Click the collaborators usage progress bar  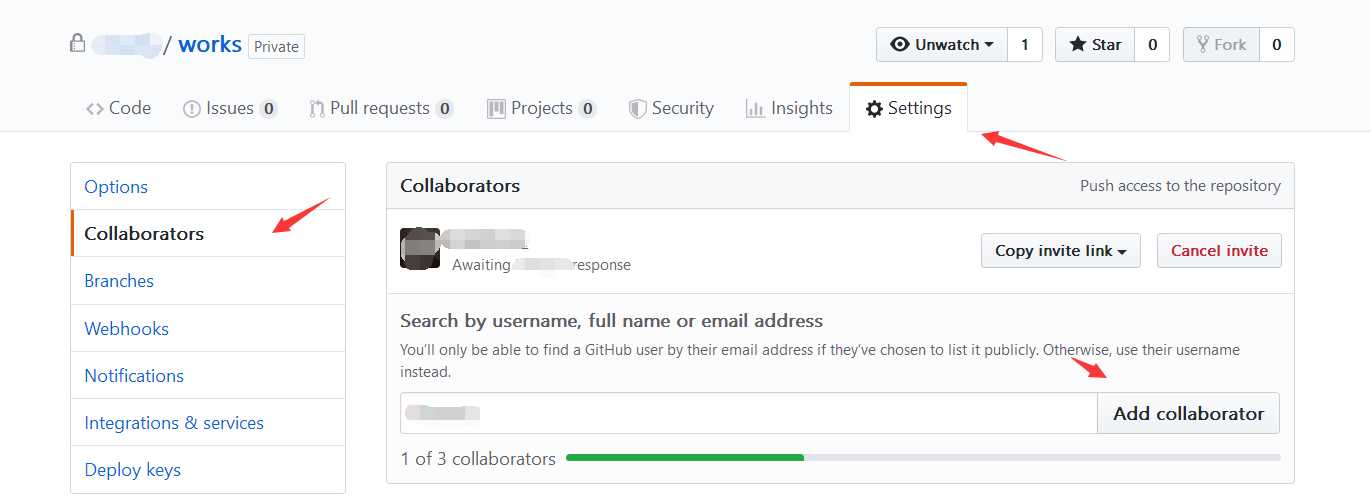pos(923,458)
